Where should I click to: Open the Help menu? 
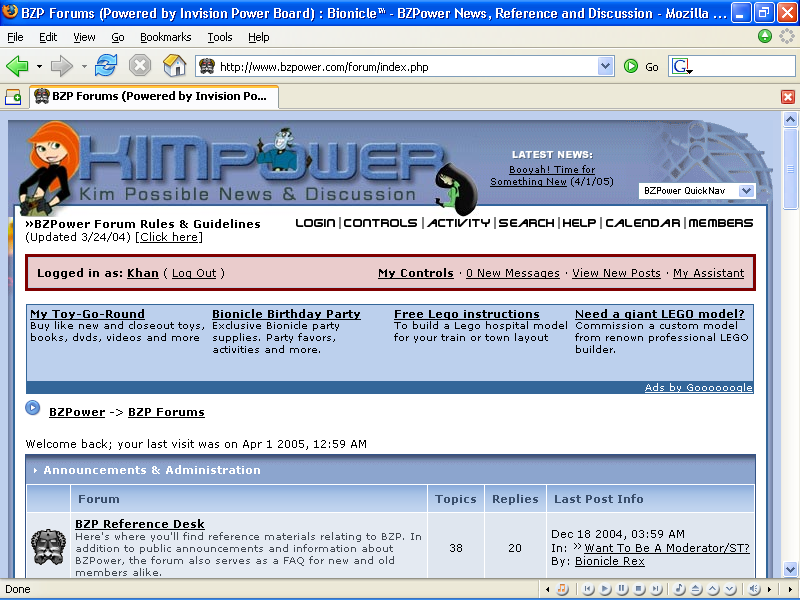[x=259, y=37]
